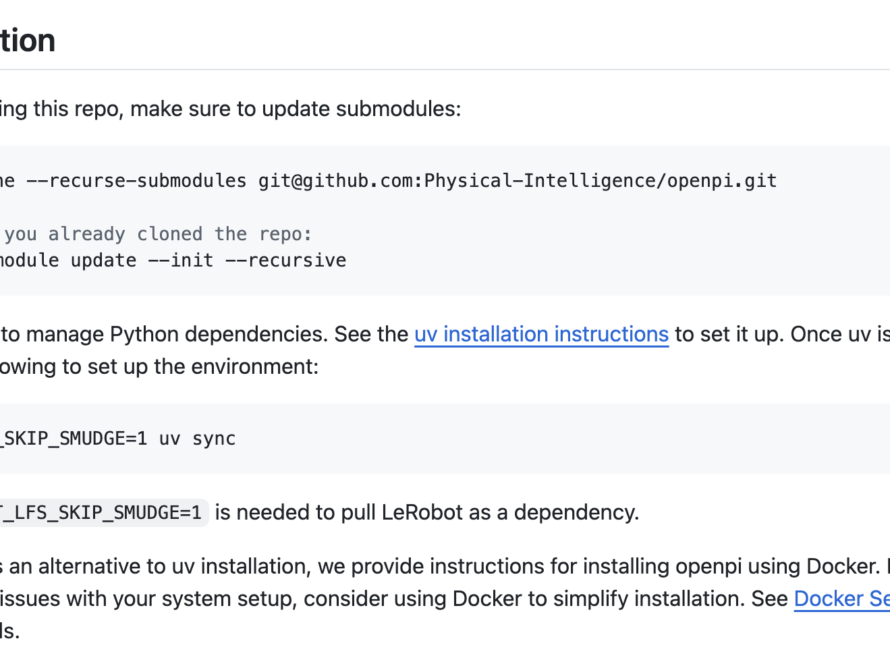Click the Installation section heading
The width and height of the screenshot is (890, 664).
[28, 41]
